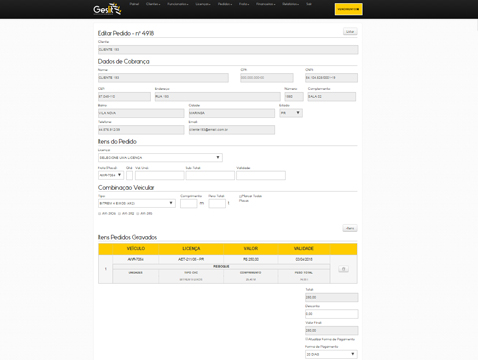This screenshot has width=478, height=360.
Task: Click the Val. Unit. field
Action: click(x=160, y=175)
